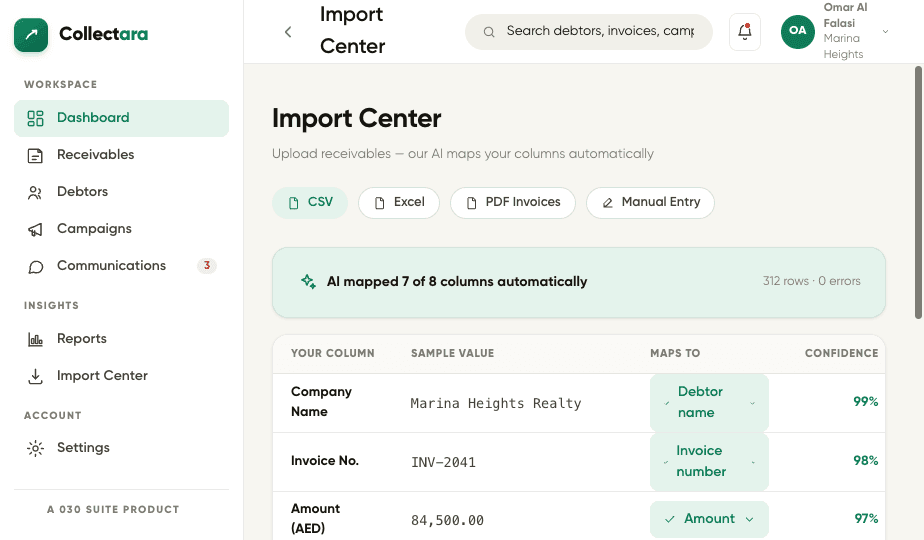Expand the Omar Al Falasi account chevron
The height and width of the screenshot is (540, 924).
885,32
